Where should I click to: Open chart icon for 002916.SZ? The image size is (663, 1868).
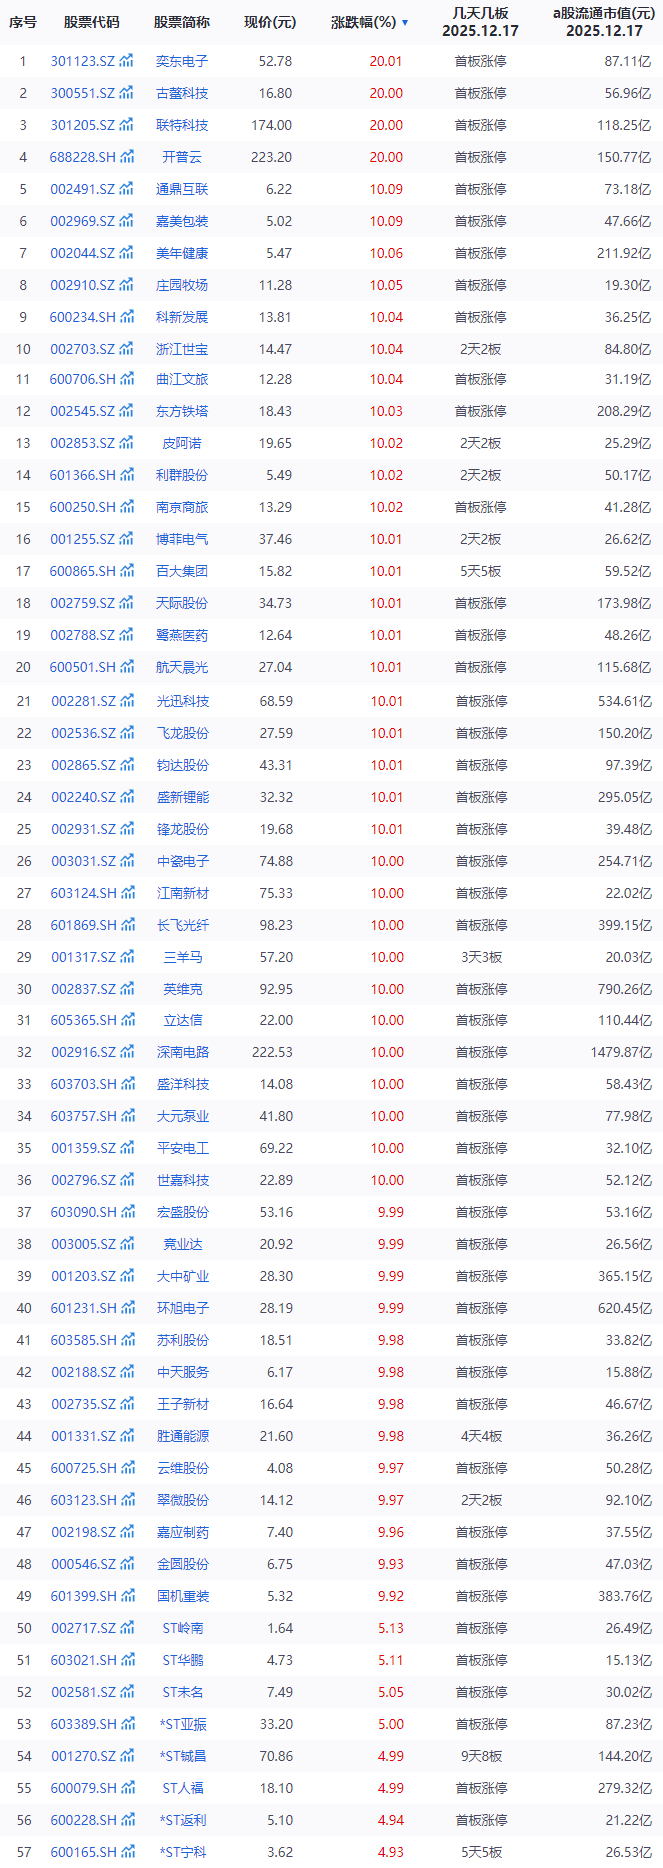(x=127, y=1052)
